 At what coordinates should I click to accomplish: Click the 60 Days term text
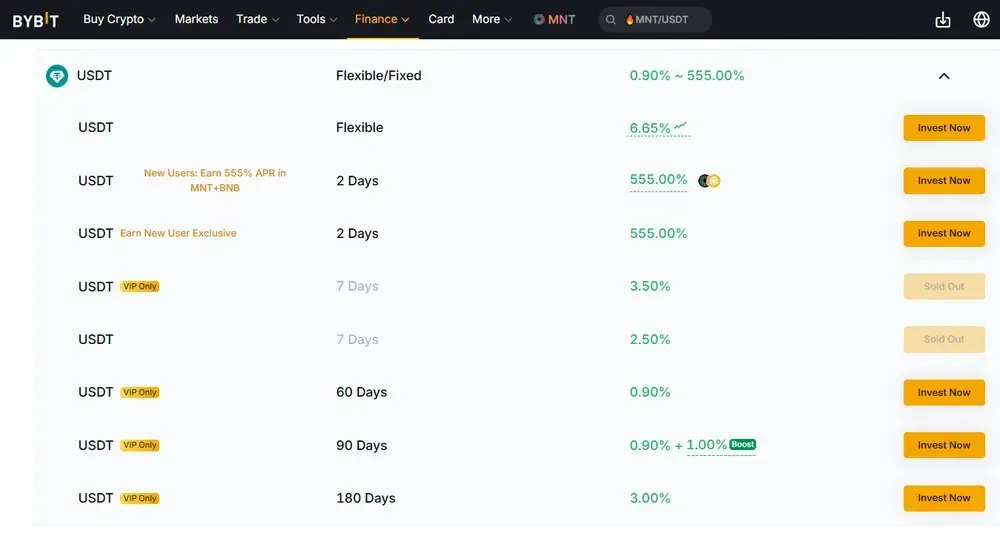click(362, 392)
